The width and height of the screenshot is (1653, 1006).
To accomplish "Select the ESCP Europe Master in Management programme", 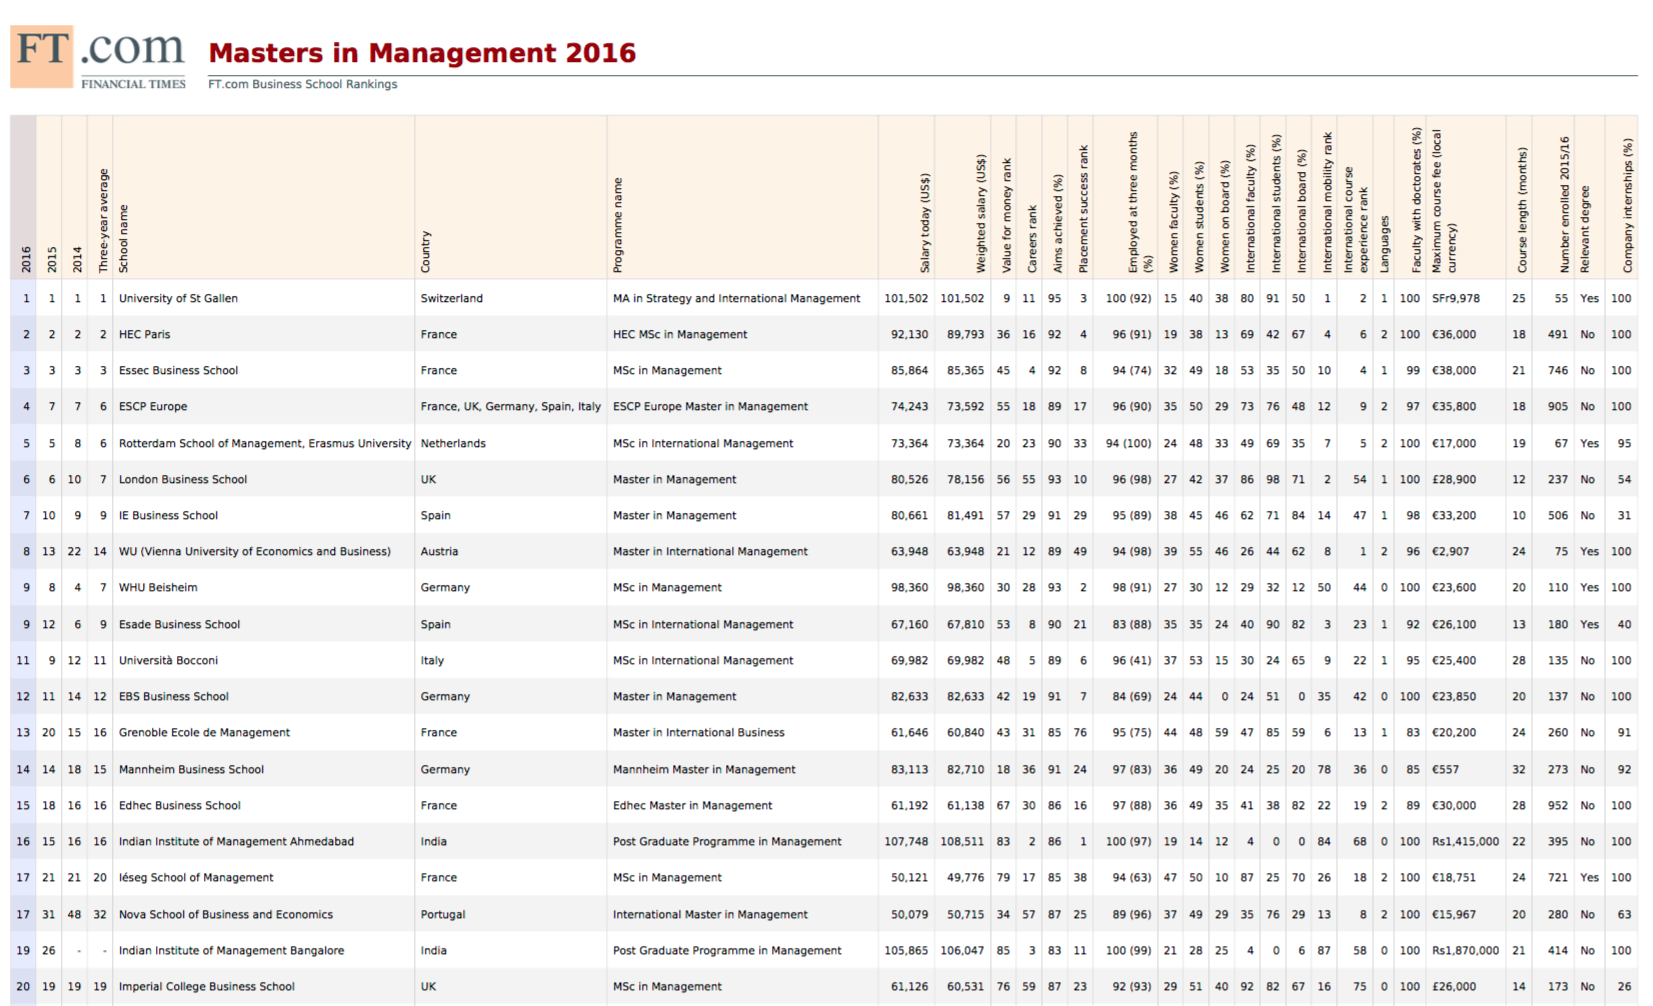I will pos(710,406).
